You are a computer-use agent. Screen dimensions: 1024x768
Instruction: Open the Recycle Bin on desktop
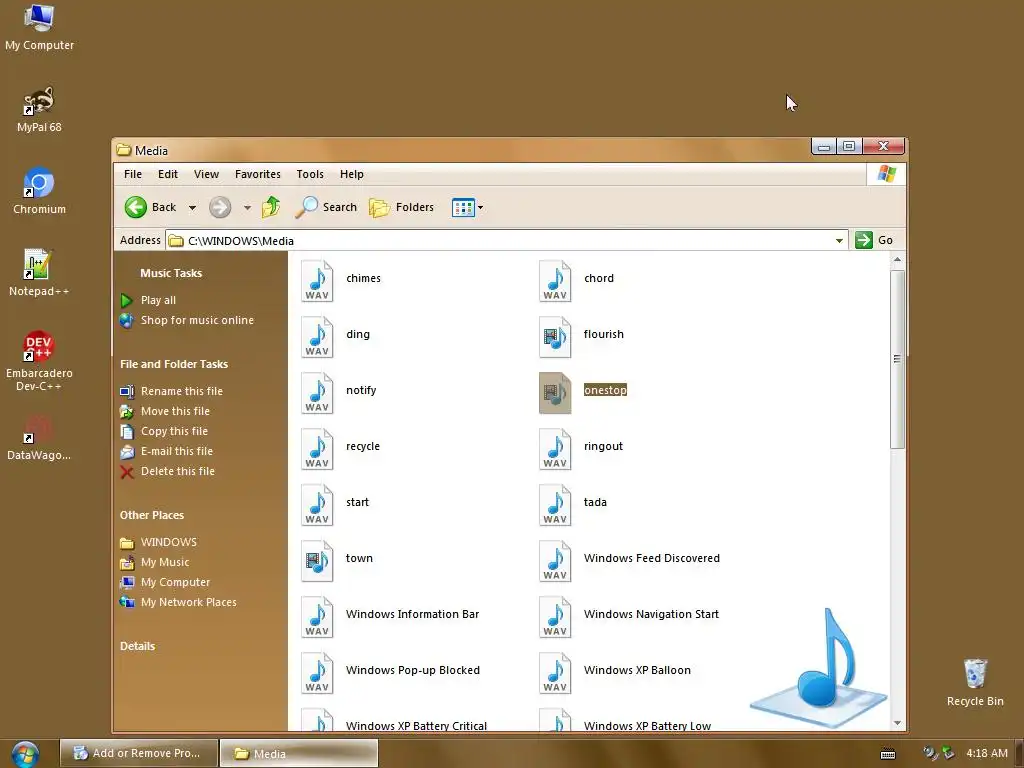pyautogui.click(x=975, y=682)
